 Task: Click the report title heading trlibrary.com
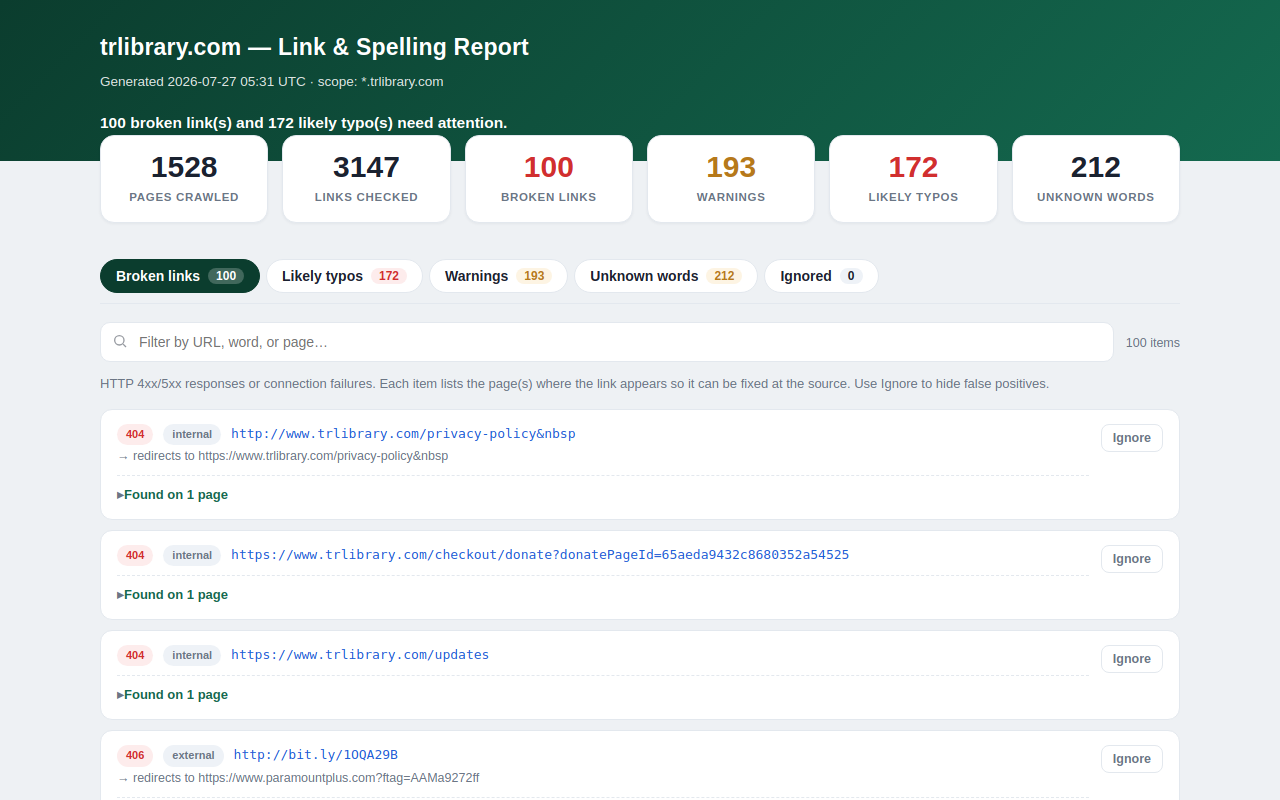tap(314, 47)
